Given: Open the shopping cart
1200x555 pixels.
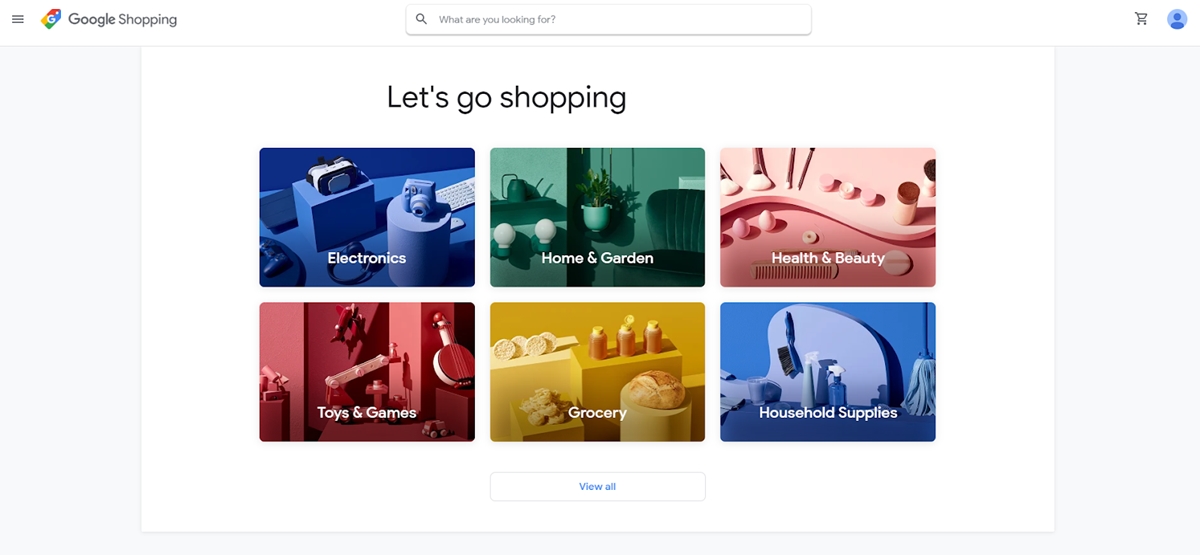Looking at the screenshot, I should (x=1141, y=19).
